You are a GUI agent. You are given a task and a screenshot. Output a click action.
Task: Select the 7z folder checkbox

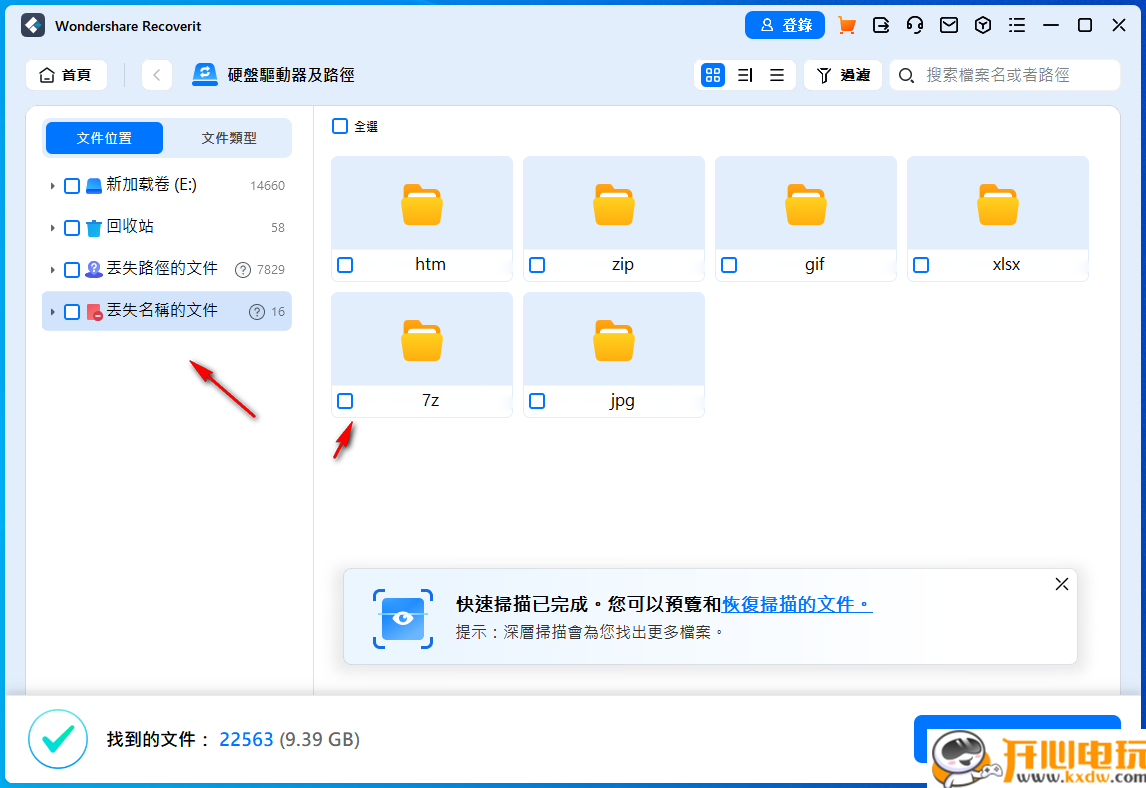[345, 400]
